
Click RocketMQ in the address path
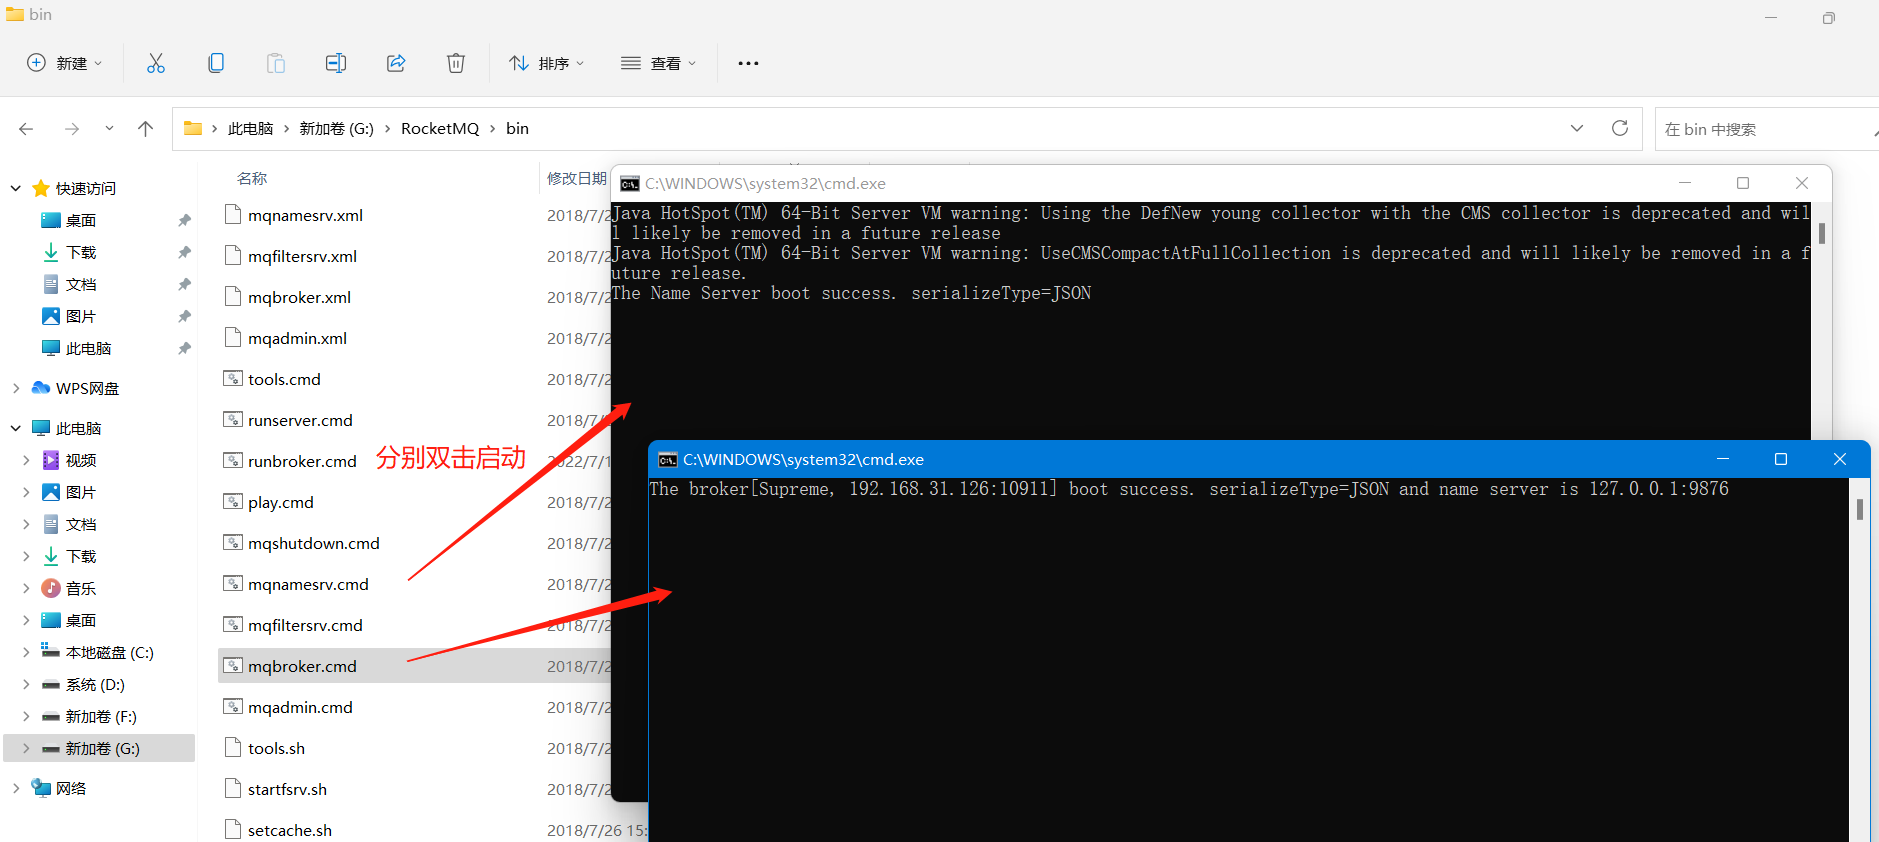[440, 128]
